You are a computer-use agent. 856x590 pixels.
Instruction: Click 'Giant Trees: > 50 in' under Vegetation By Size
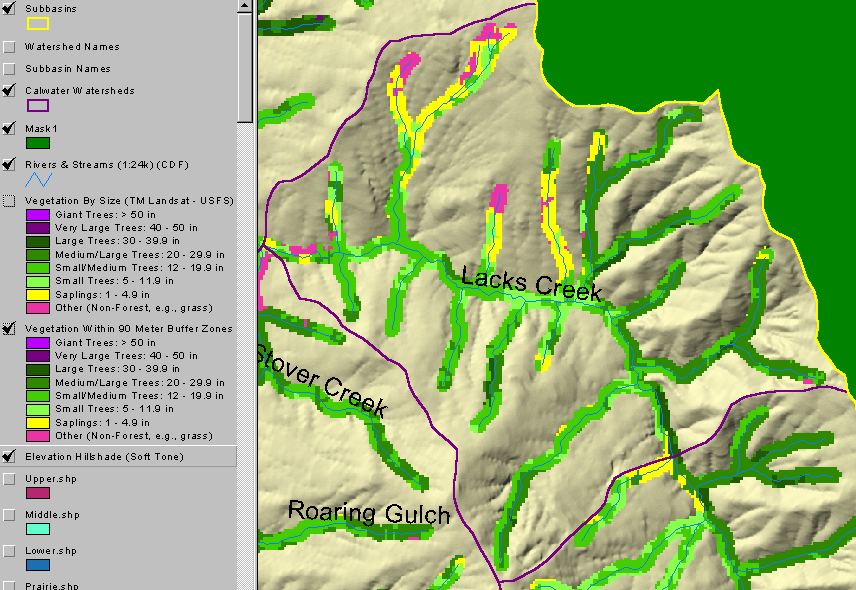(105, 215)
